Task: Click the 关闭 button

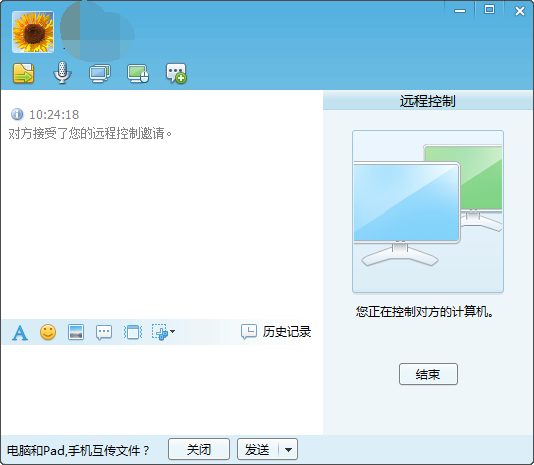Action: [199, 449]
